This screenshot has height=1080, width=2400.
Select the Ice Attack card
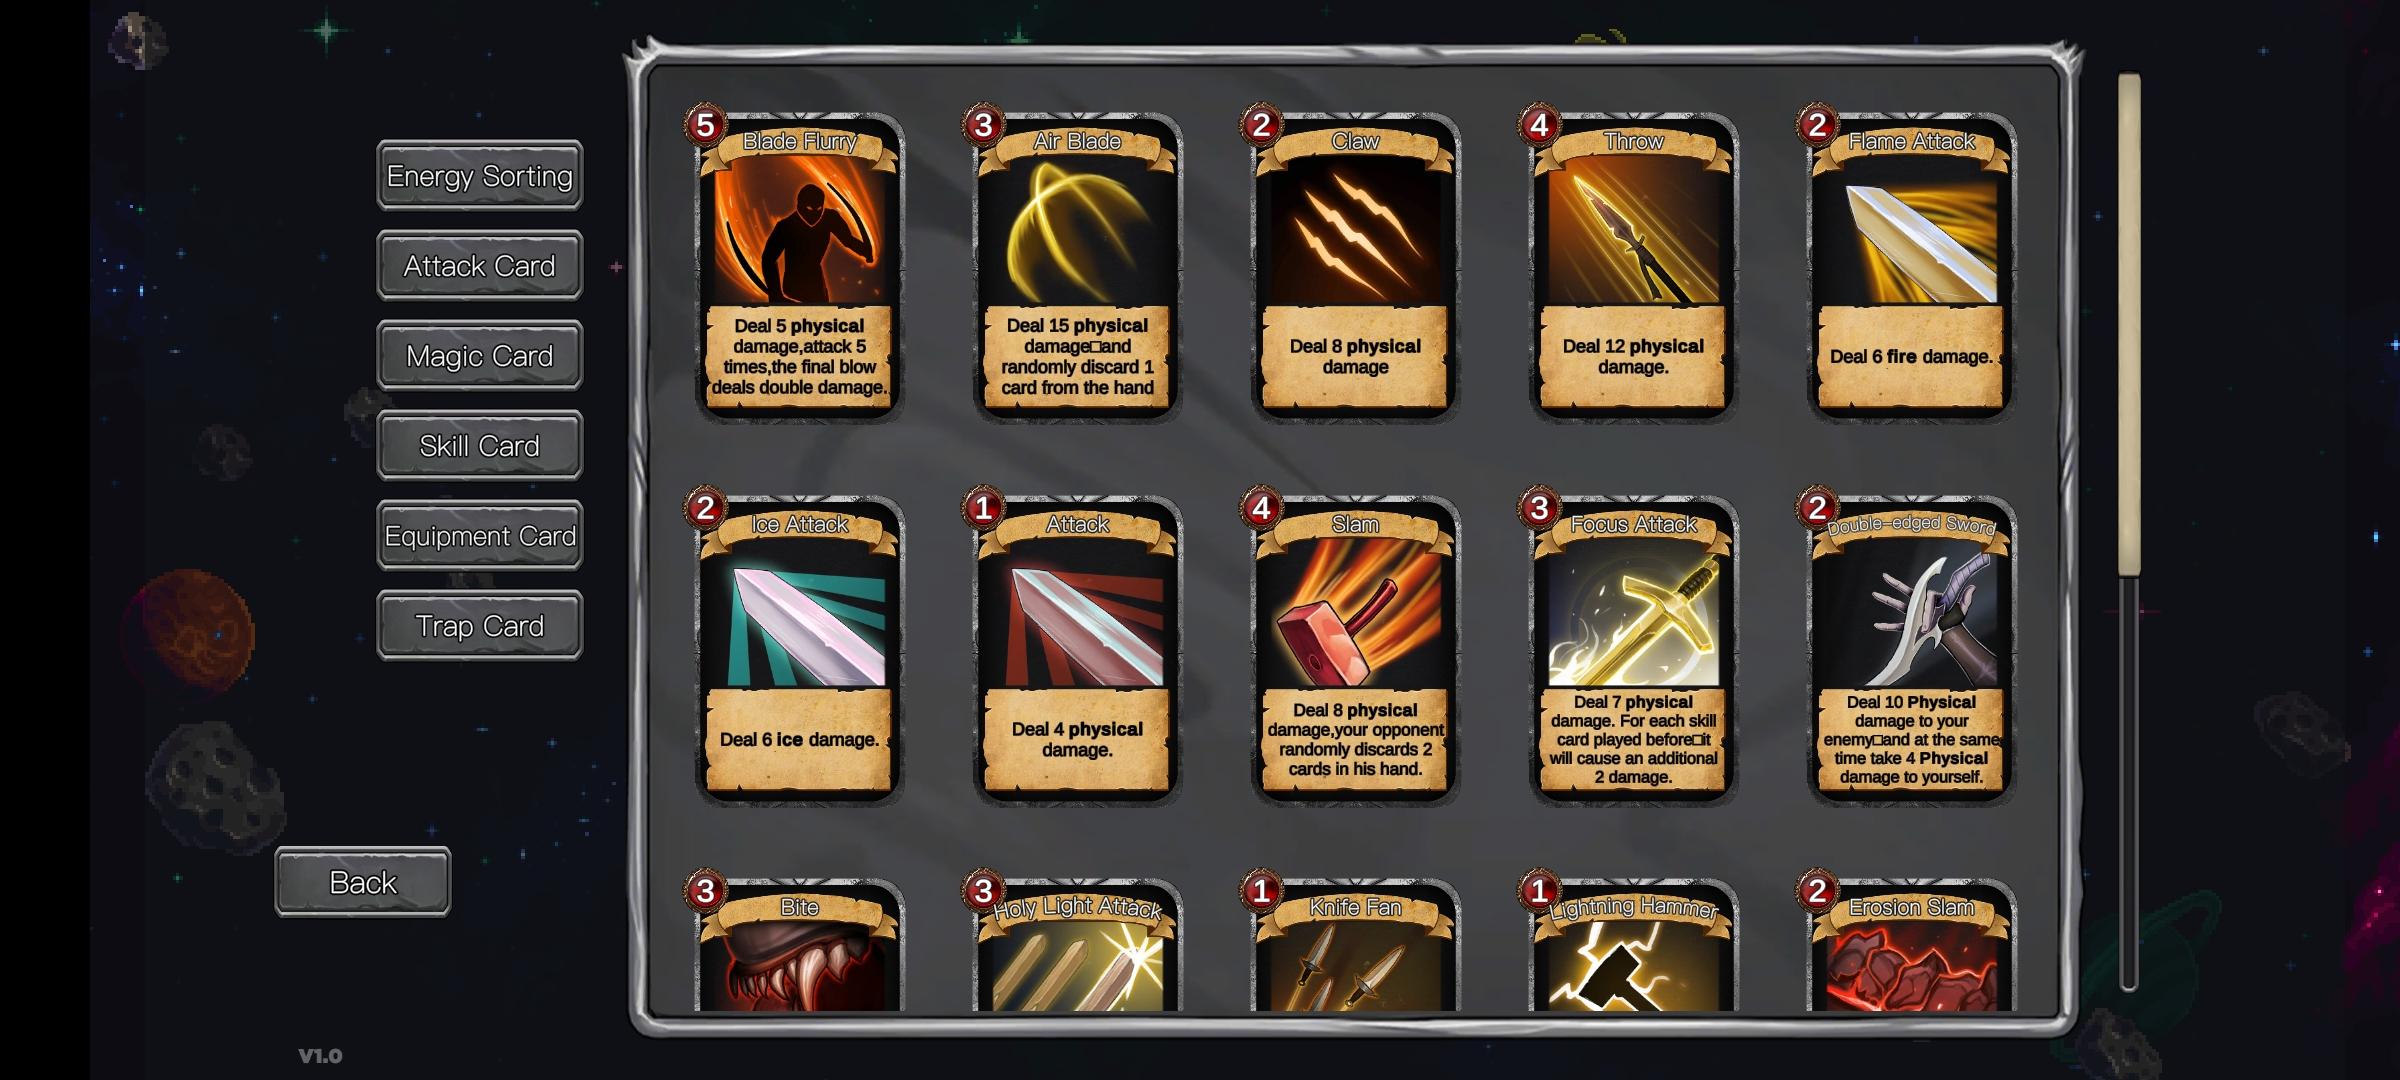(x=798, y=648)
